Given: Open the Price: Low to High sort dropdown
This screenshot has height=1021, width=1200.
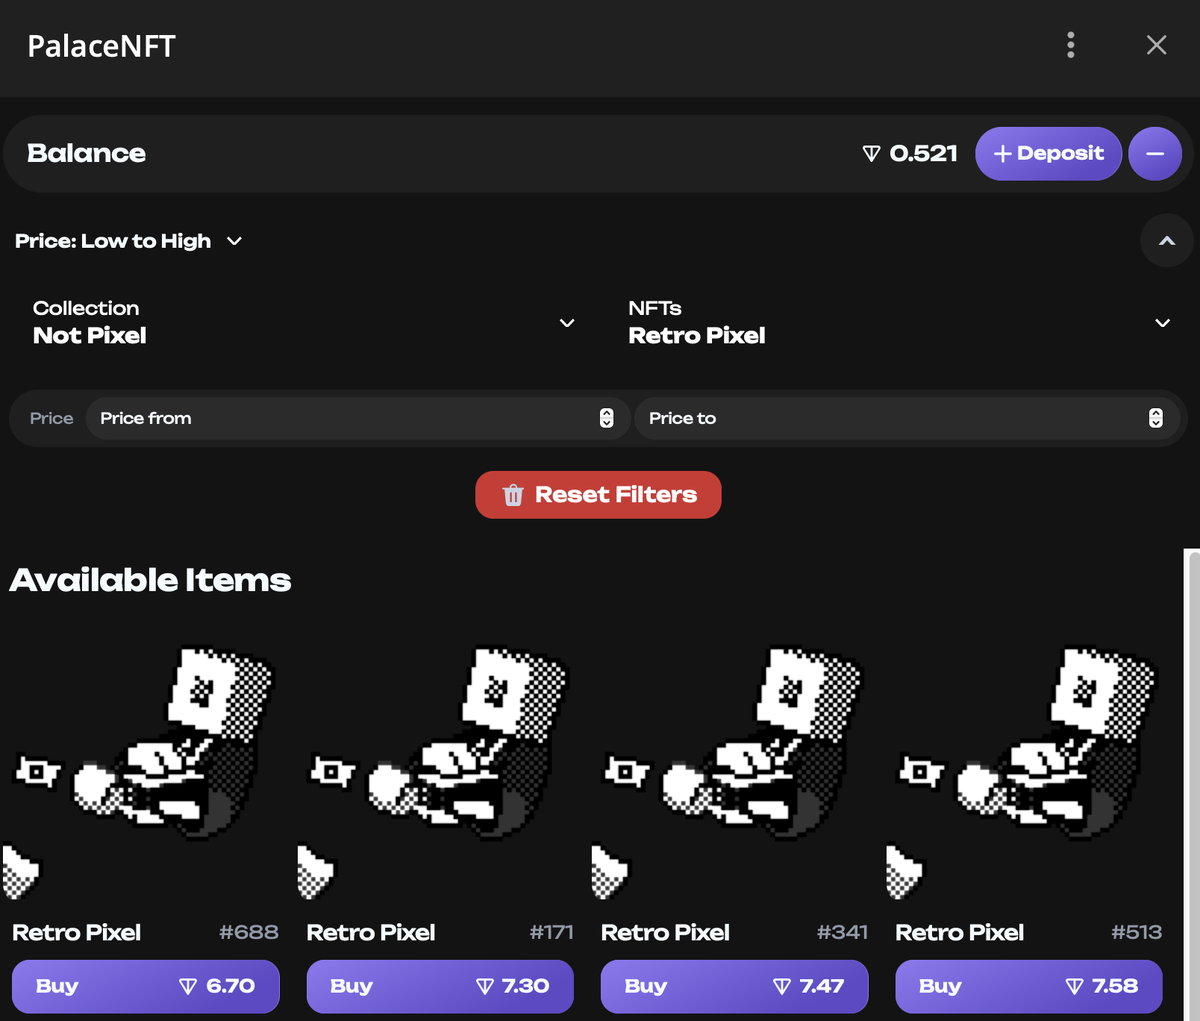Looking at the screenshot, I should pyautogui.click(x=128, y=241).
